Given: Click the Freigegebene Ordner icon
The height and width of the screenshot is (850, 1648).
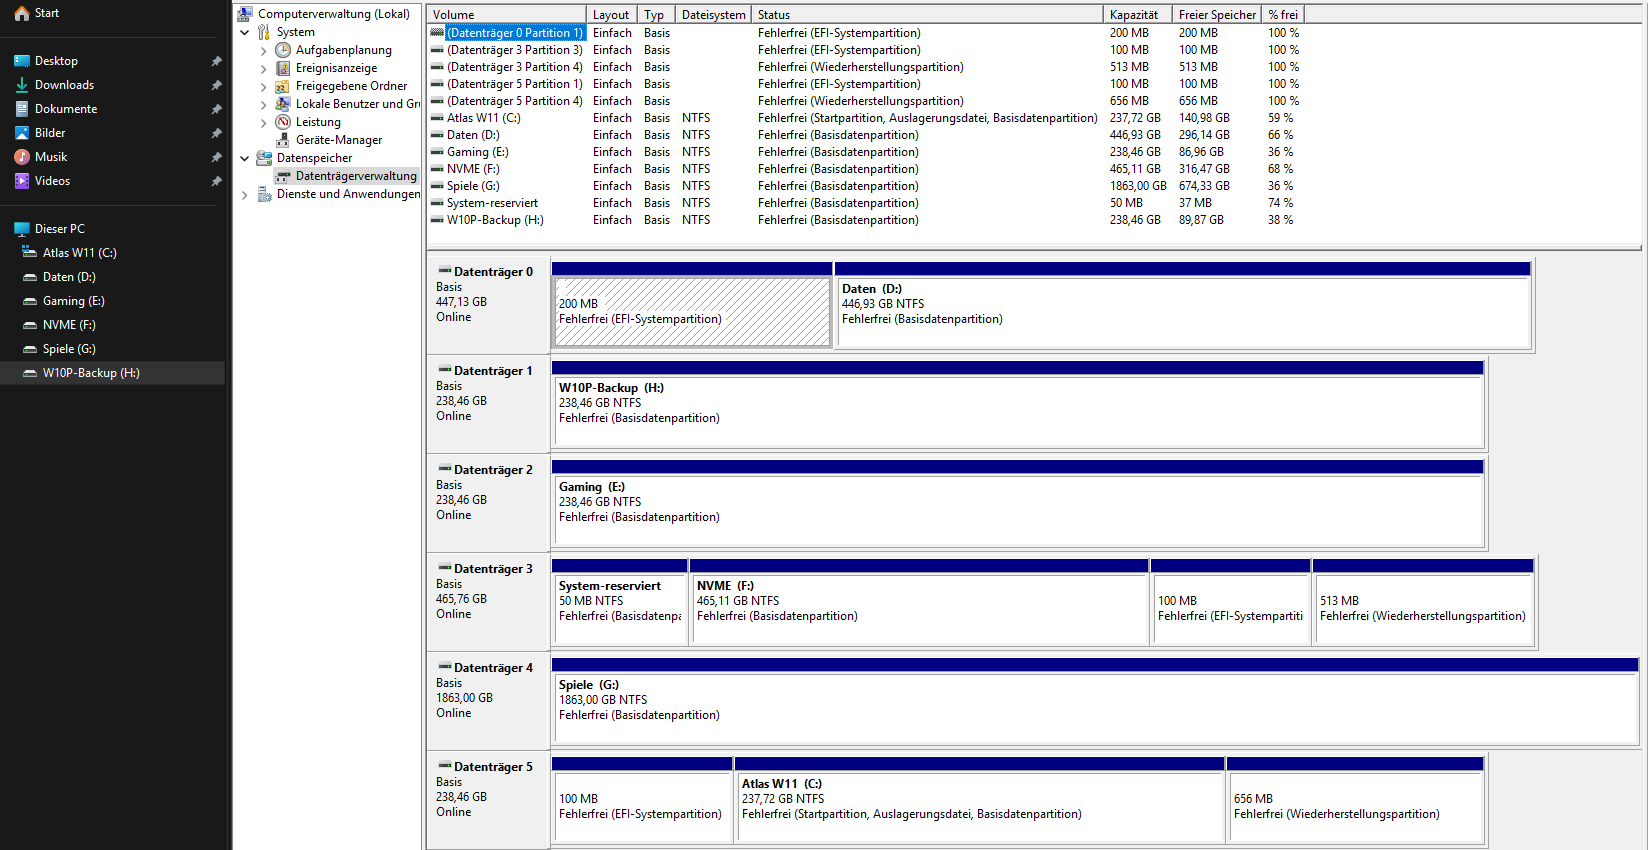Looking at the screenshot, I should [x=283, y=86].
